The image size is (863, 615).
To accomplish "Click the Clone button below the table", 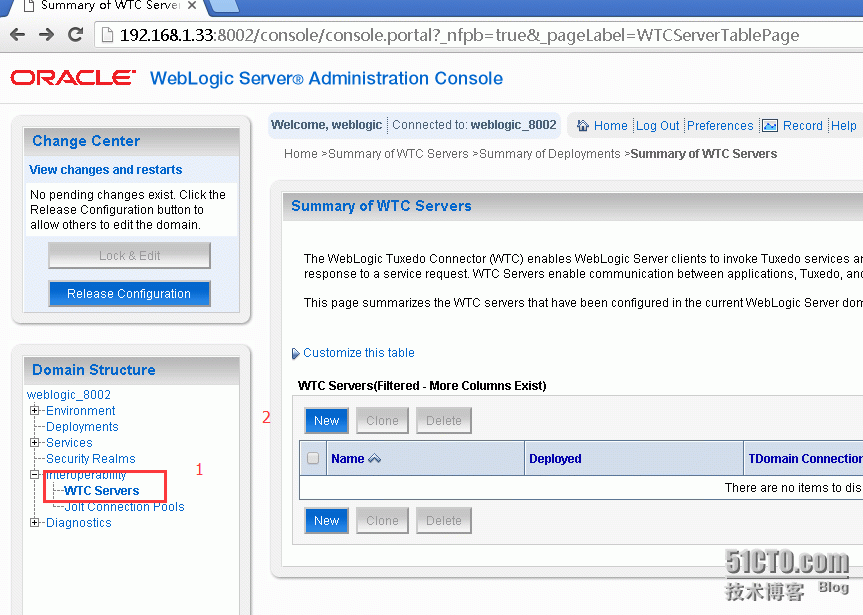I will 382,521.
